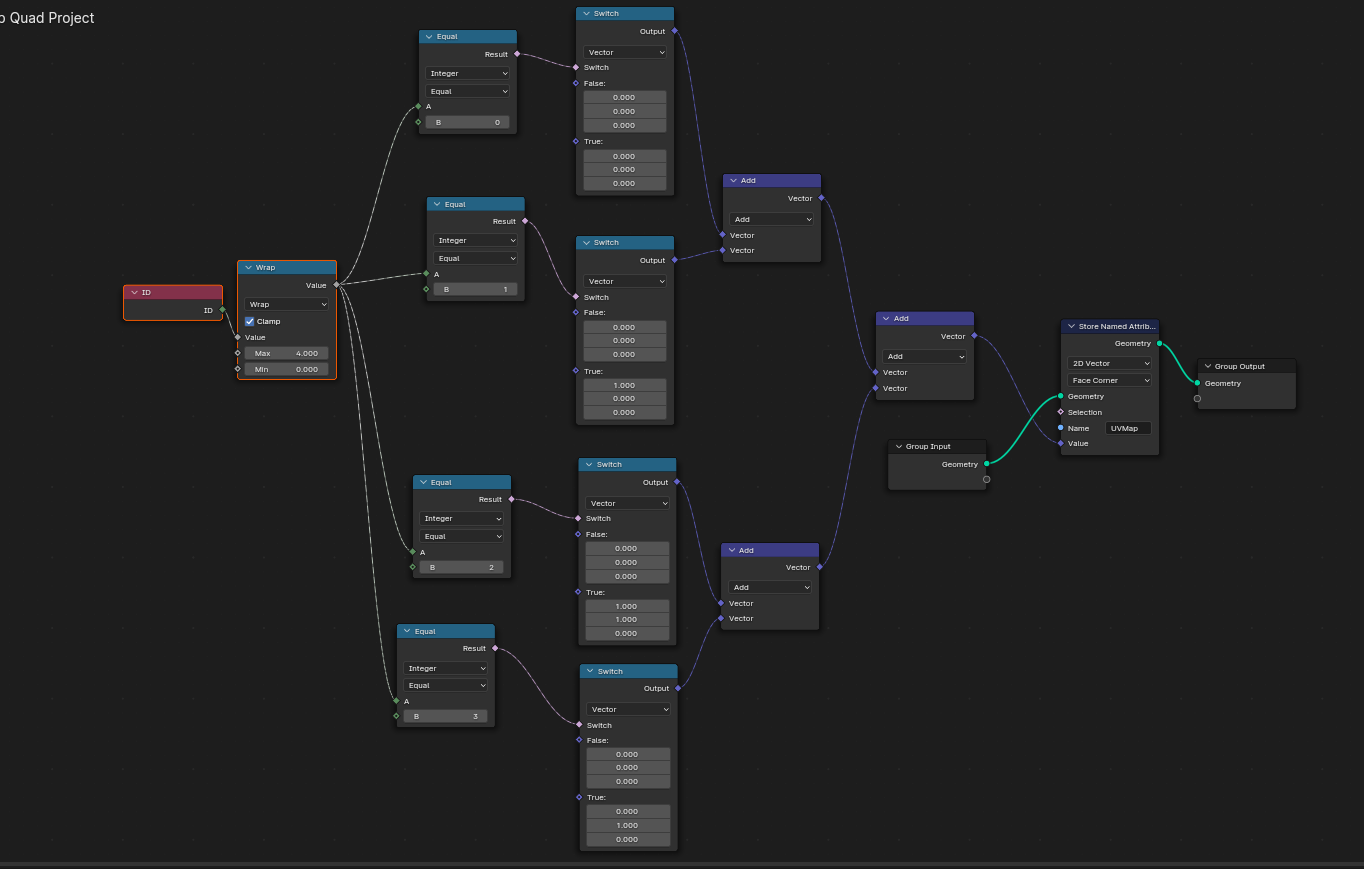
Task: Click the B field showing 3
Action: pyautogui.click(x=446, y=716)
